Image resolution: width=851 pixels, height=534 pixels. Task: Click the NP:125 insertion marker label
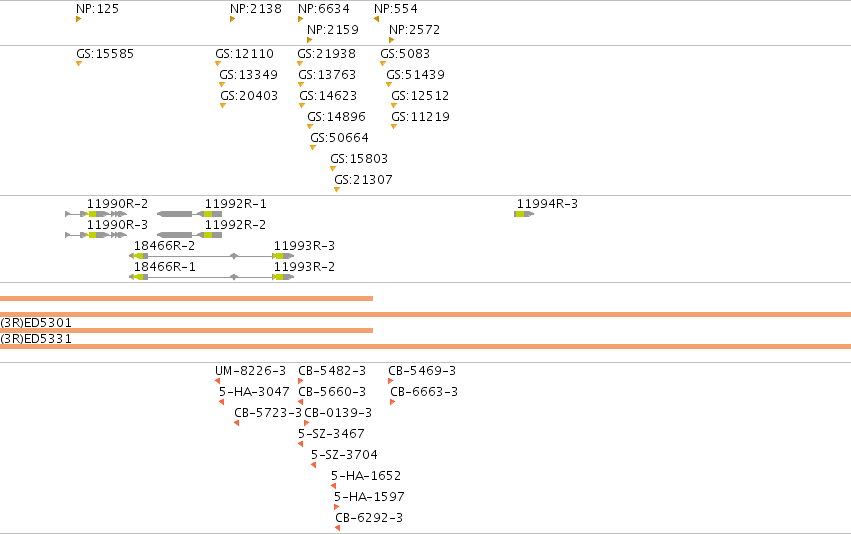pos(97,9)
